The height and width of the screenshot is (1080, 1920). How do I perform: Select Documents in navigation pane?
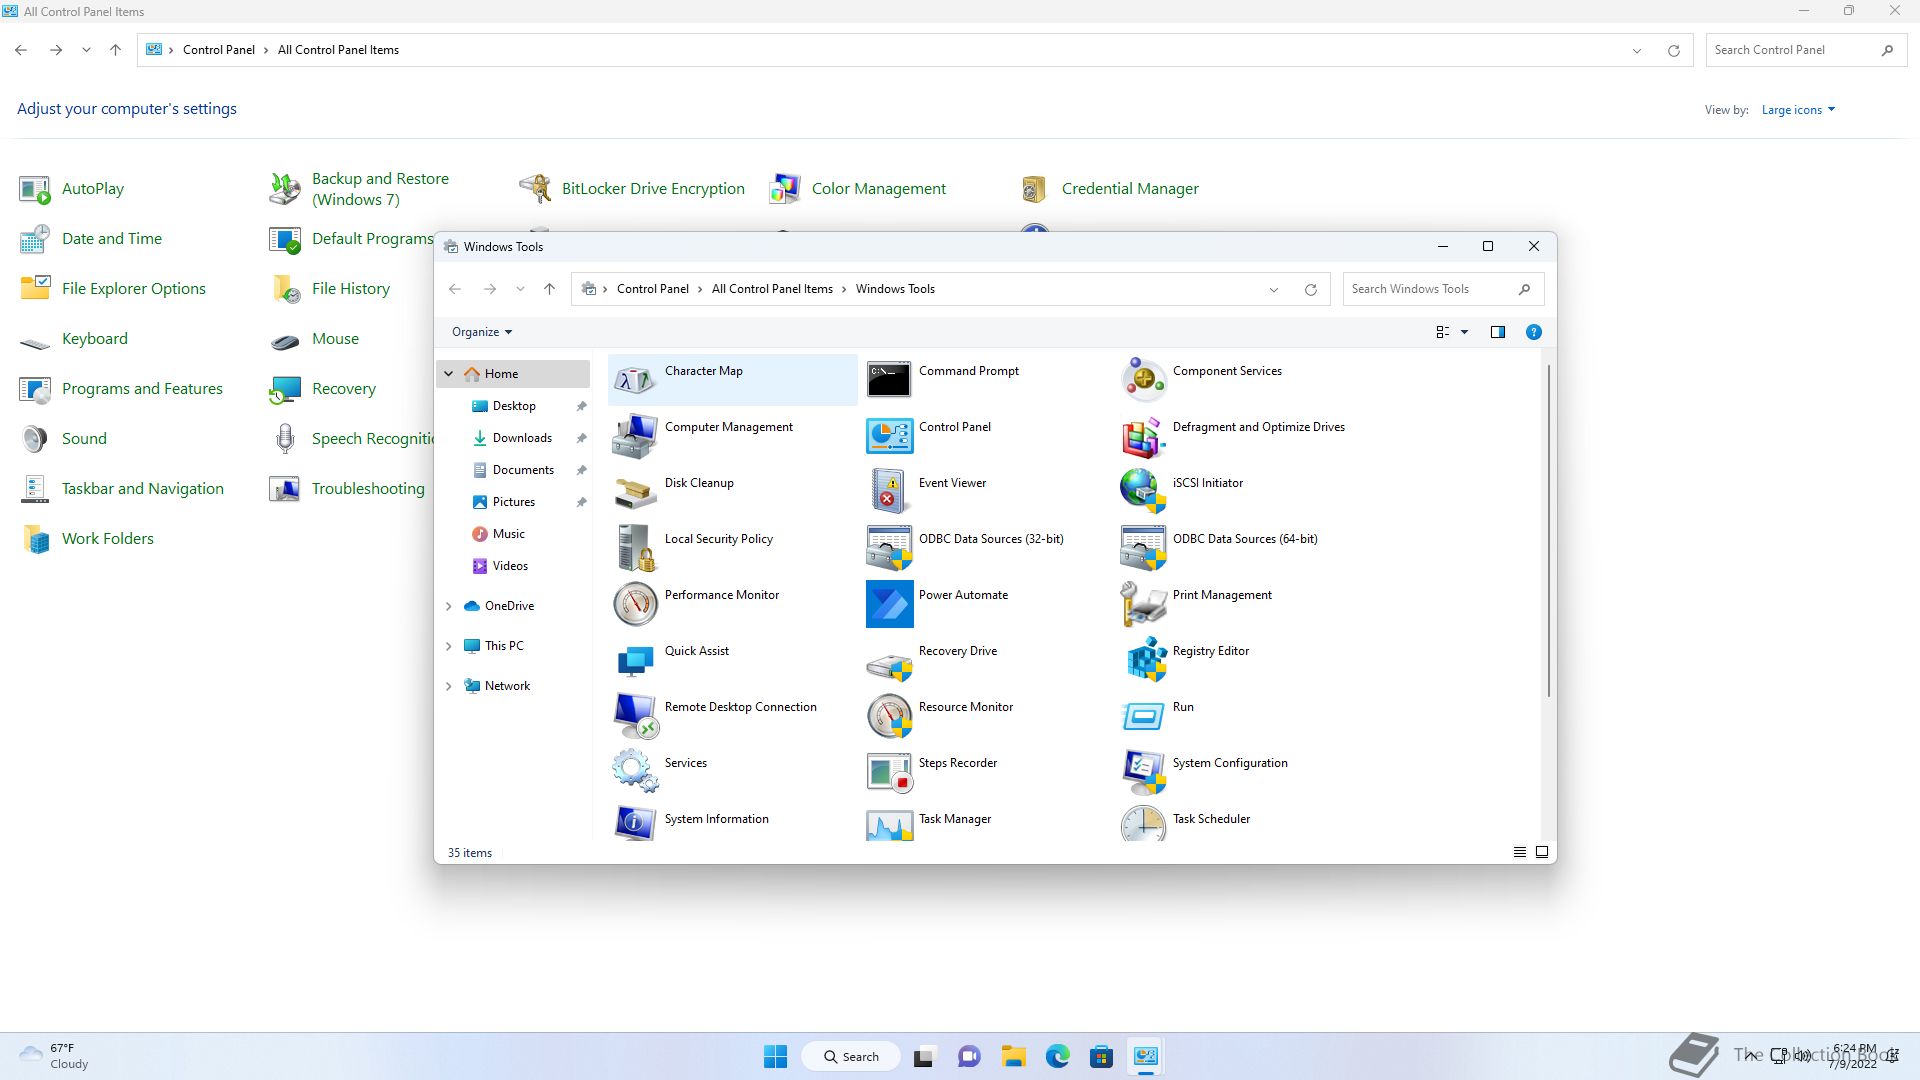[523, 470]
